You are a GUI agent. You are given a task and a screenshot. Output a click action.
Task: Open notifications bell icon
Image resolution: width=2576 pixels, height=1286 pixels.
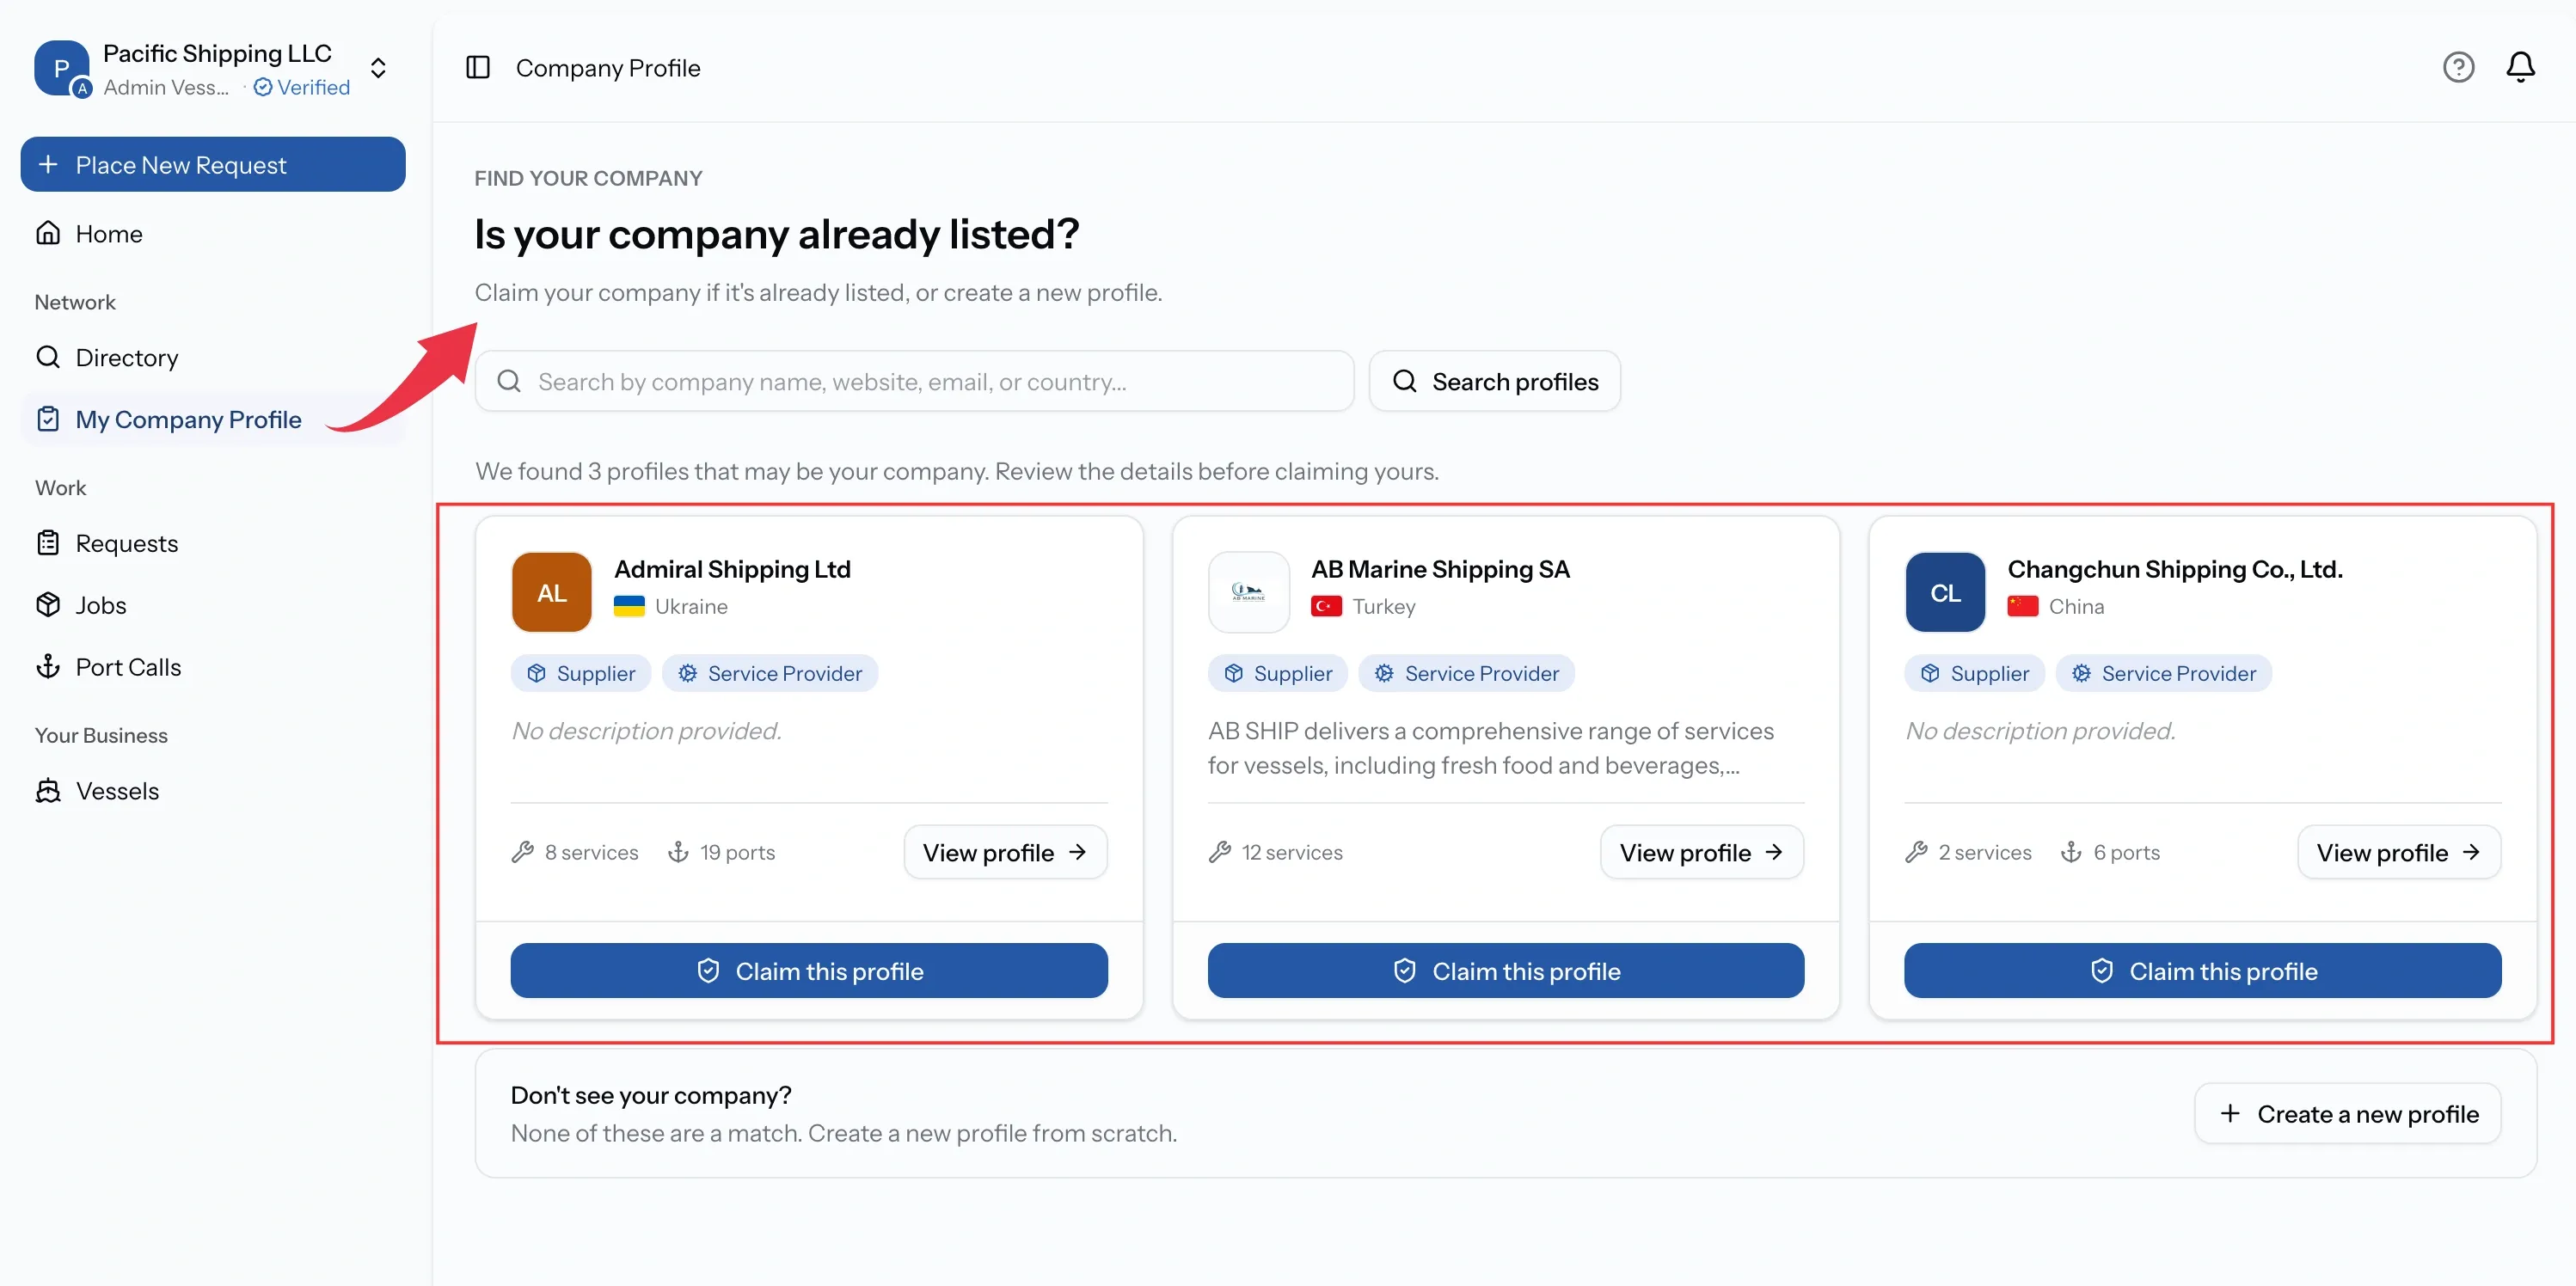click(2520, 67)
